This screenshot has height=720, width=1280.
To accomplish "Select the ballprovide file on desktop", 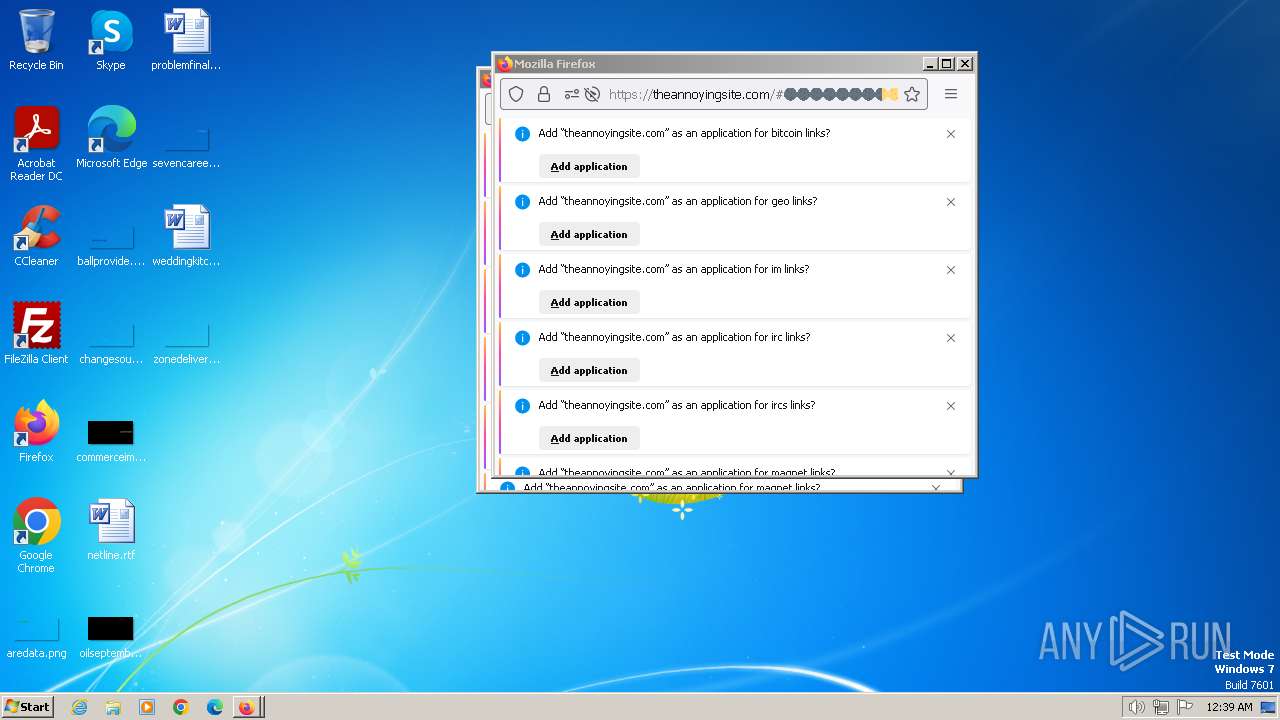I will tap(111, 243).
